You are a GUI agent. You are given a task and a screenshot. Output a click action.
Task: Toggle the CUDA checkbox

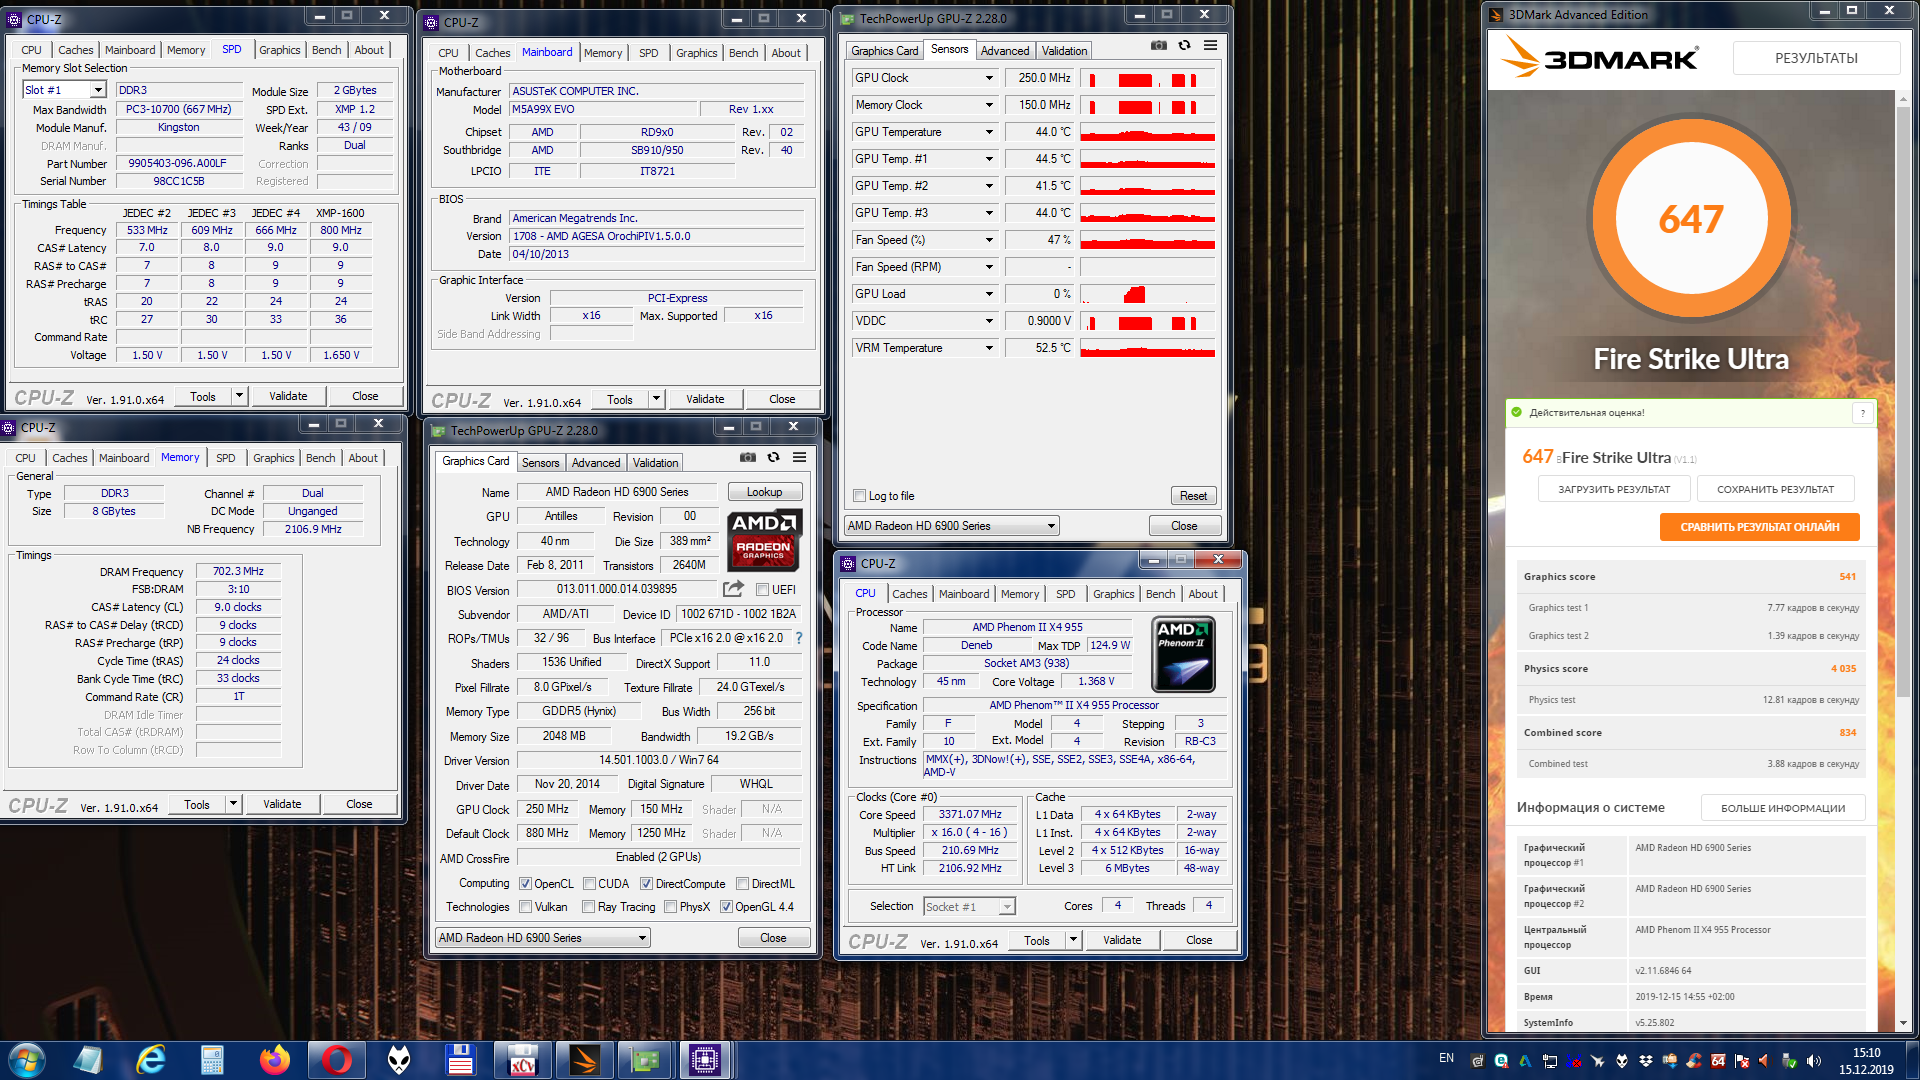pyautogui.click(x=589, y=884)
